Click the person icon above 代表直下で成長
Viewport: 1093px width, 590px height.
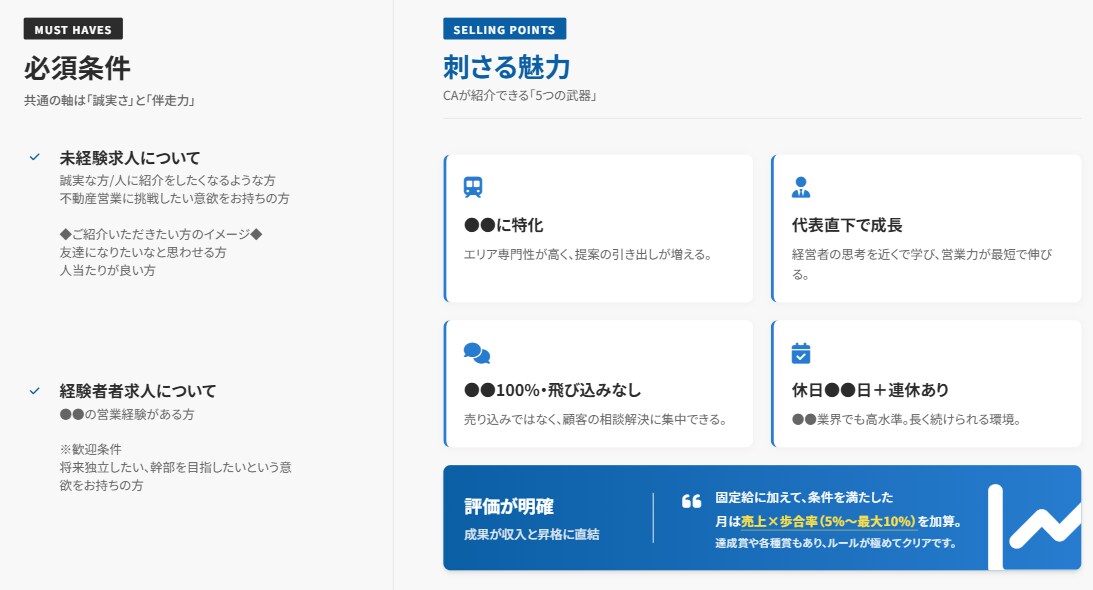point(801,187)
